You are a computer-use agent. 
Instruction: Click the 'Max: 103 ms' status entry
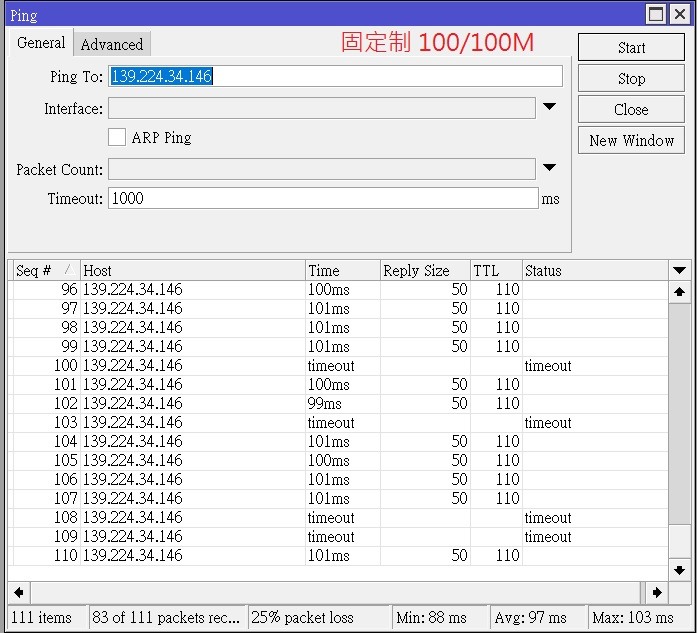click(639, 617)
